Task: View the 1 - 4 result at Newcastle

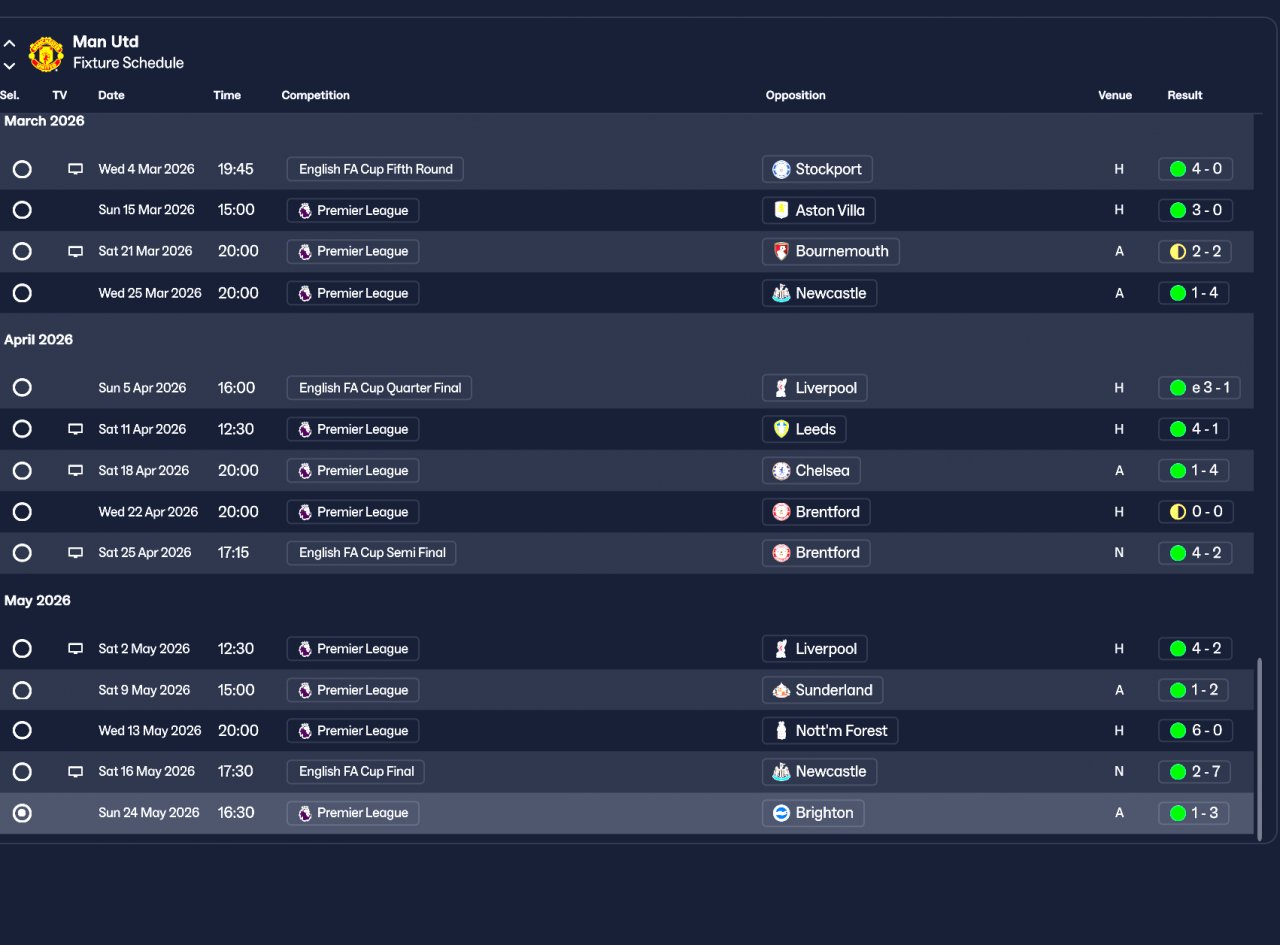Action: [x=1195, y=293]
